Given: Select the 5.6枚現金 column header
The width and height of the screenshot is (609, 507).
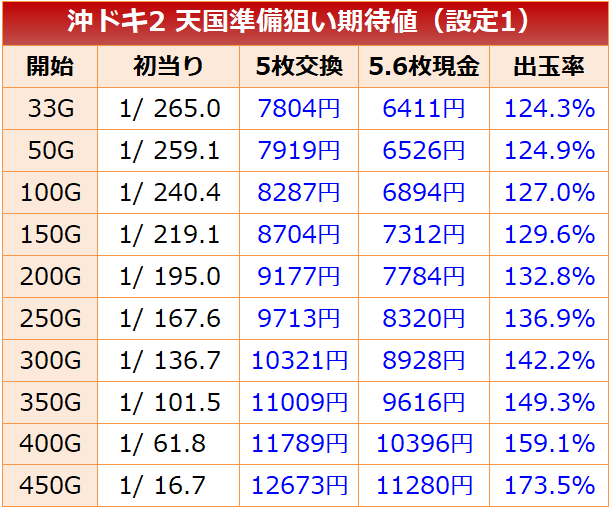Looking at the screenshot, I should tap(424, 66).
